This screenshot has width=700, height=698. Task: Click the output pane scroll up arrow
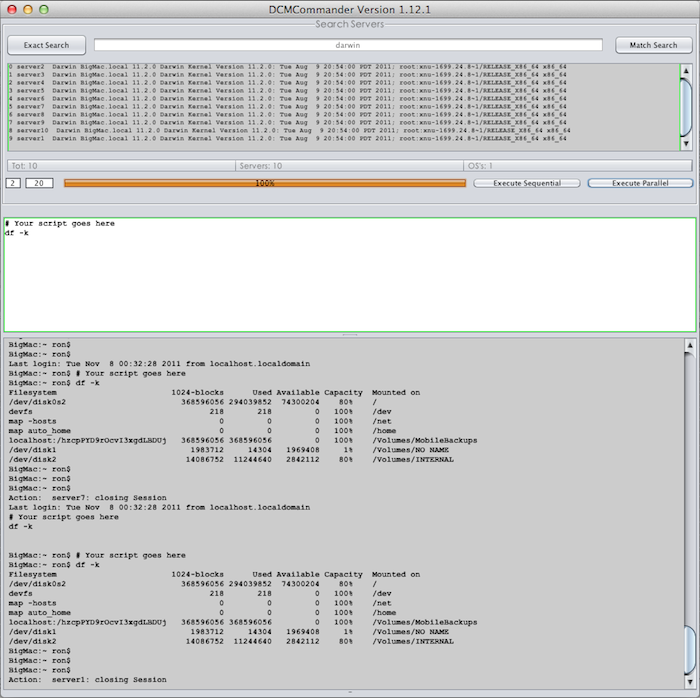(x=690, y=345)
